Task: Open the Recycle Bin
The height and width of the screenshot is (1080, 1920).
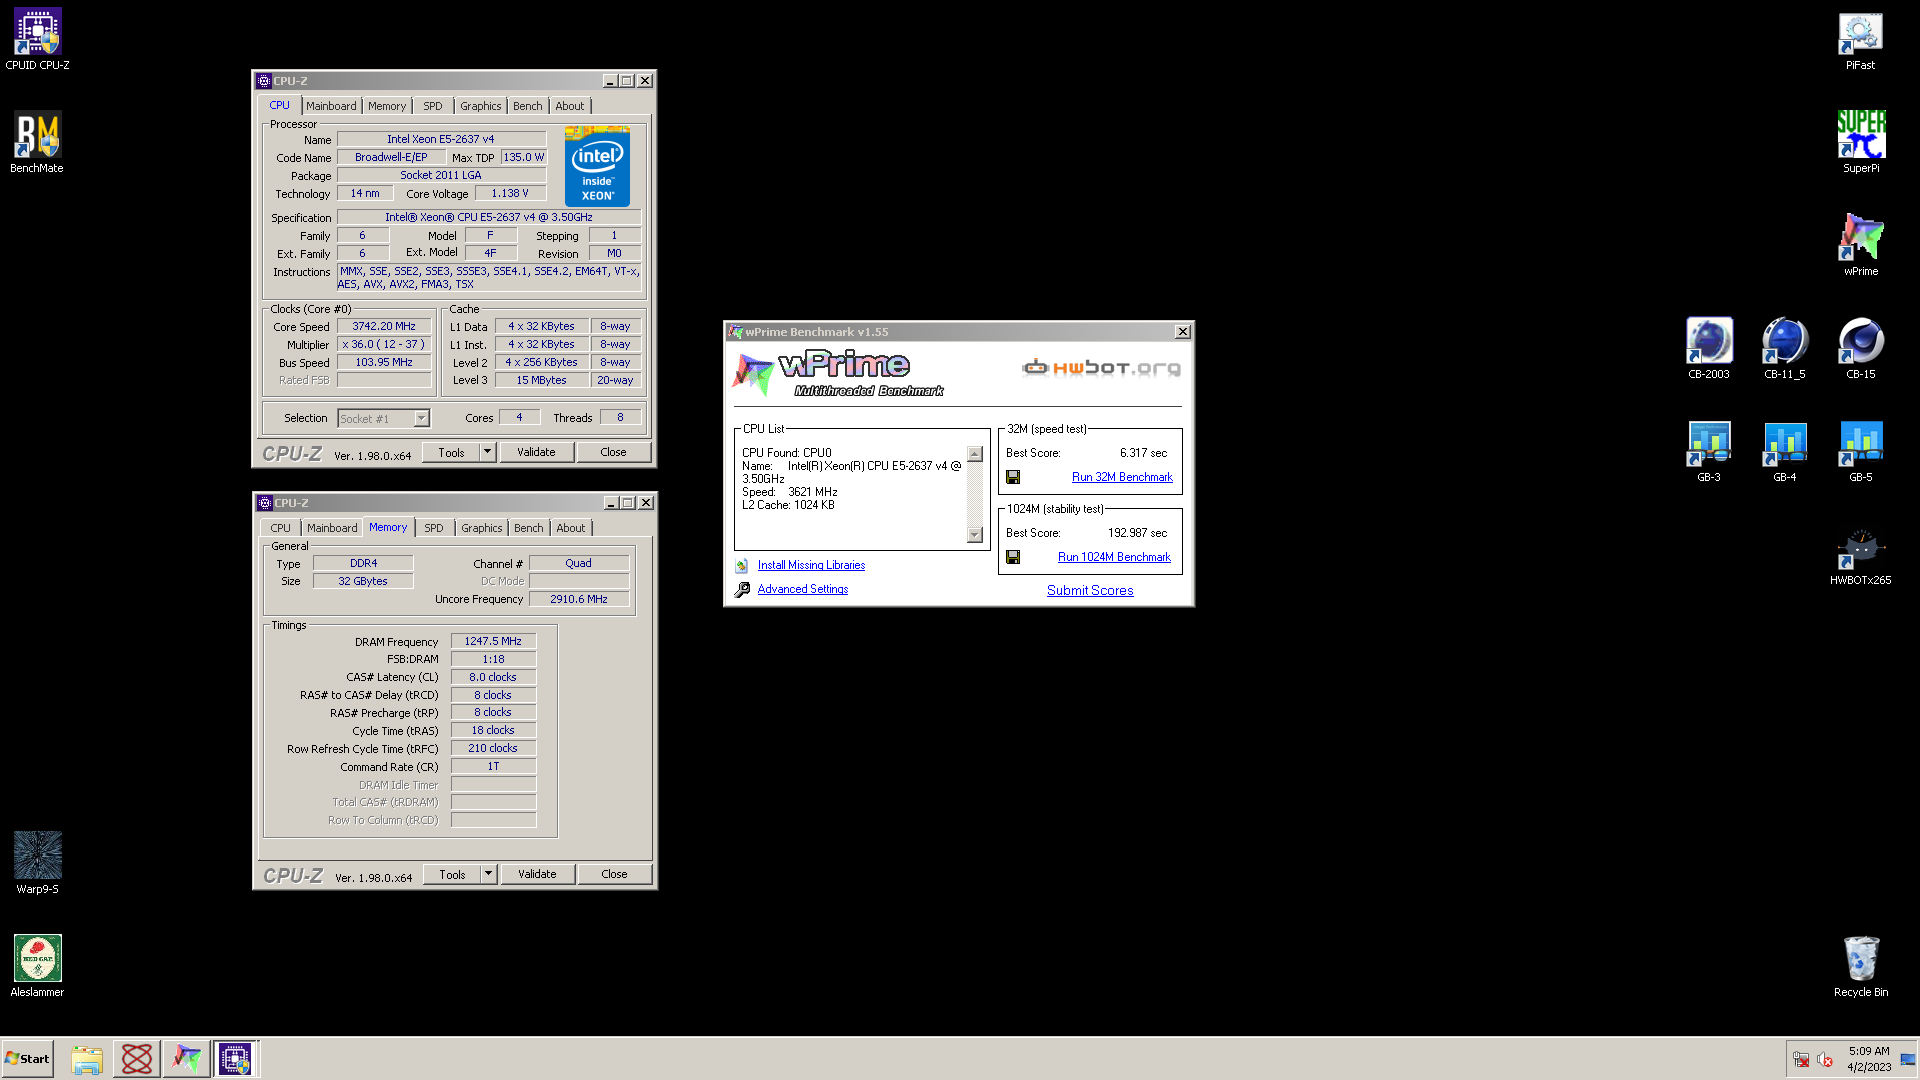Action: click(1860, 966)
